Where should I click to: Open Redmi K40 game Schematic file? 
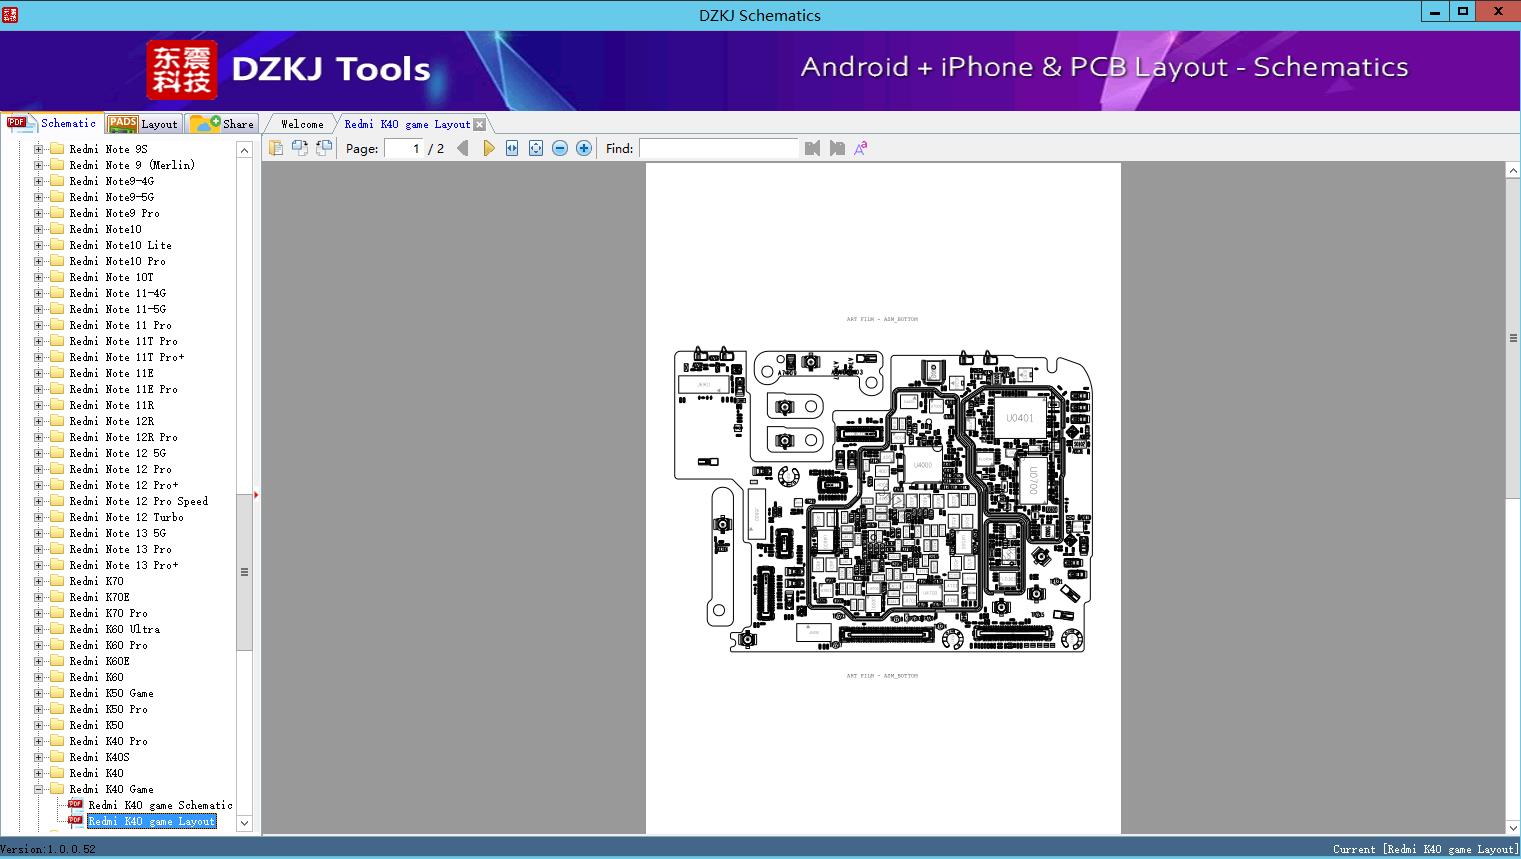click(x=160, y=805)
